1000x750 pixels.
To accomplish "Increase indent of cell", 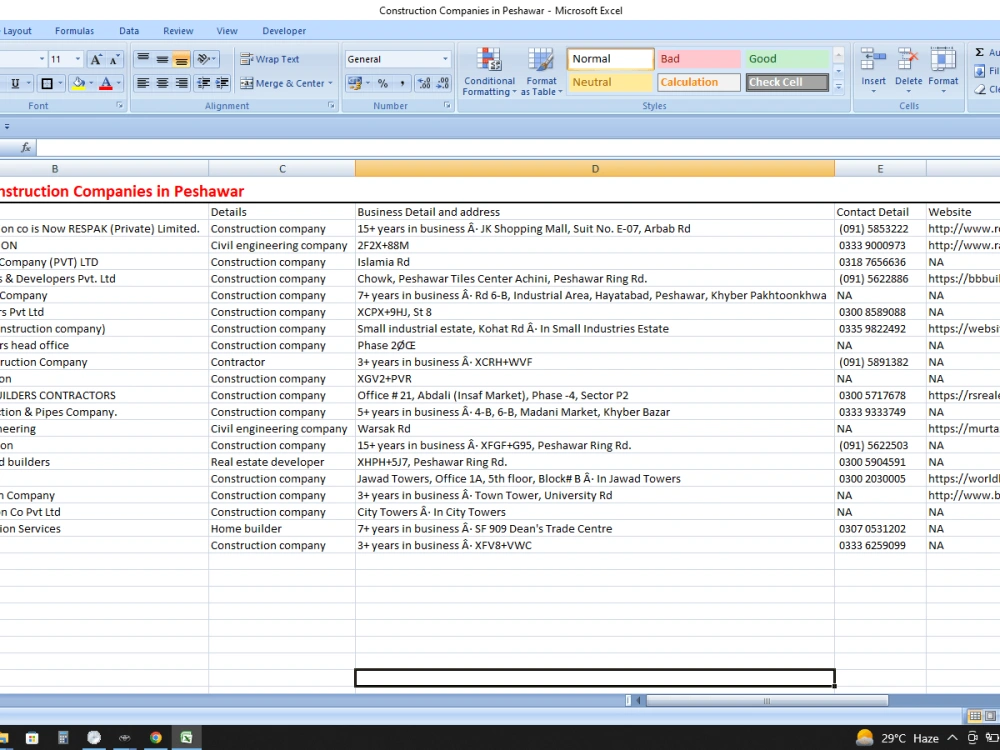I will [222, 83].
